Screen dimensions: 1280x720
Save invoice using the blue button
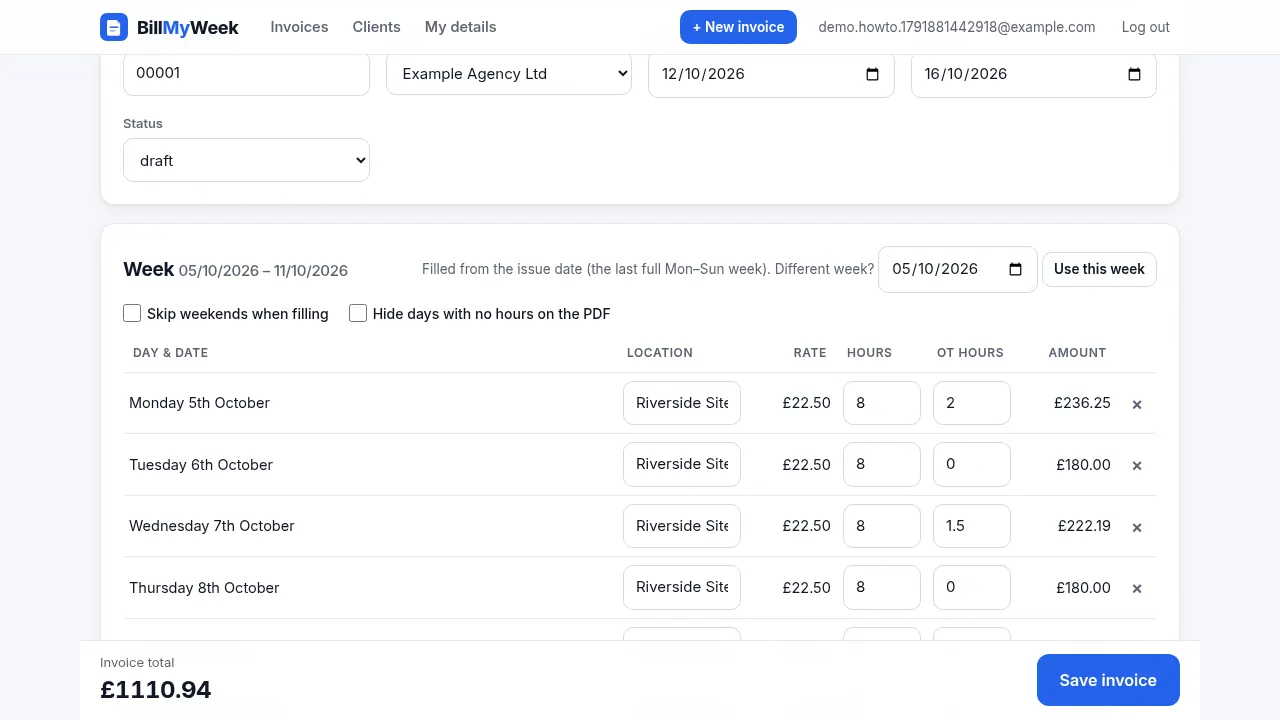[x=1108, y=680]
